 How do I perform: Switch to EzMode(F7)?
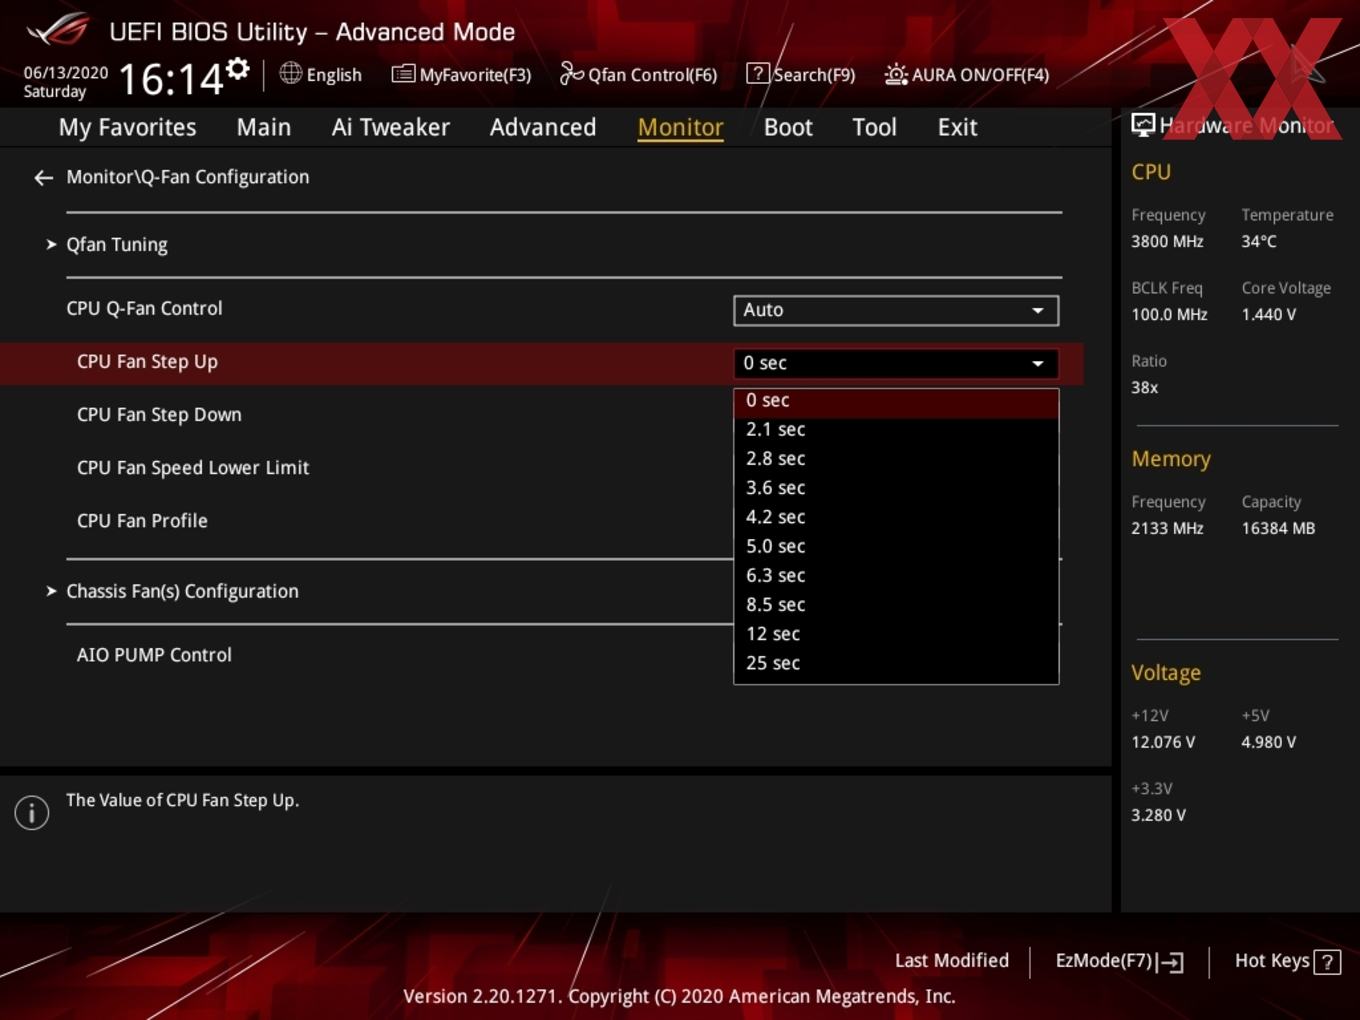pos(1119,961)
